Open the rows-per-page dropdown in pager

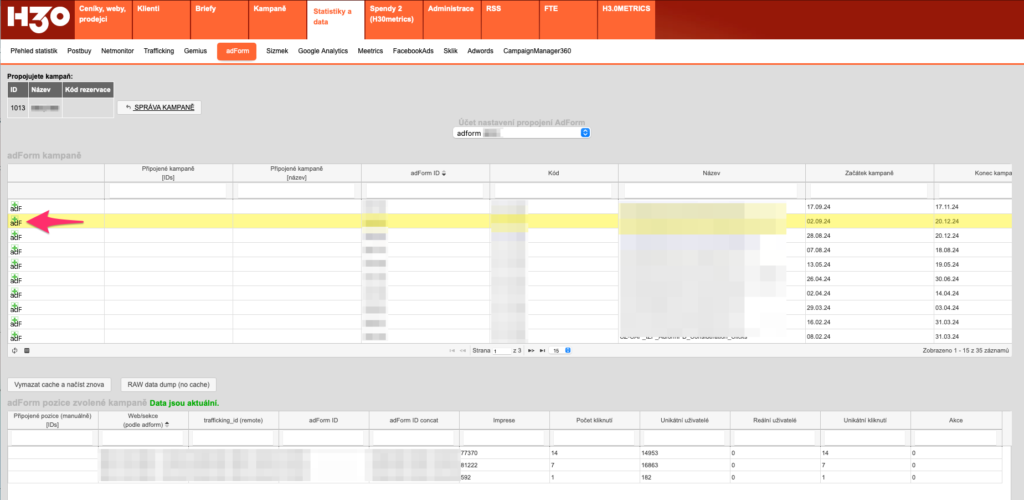click(x=561, y=351)
